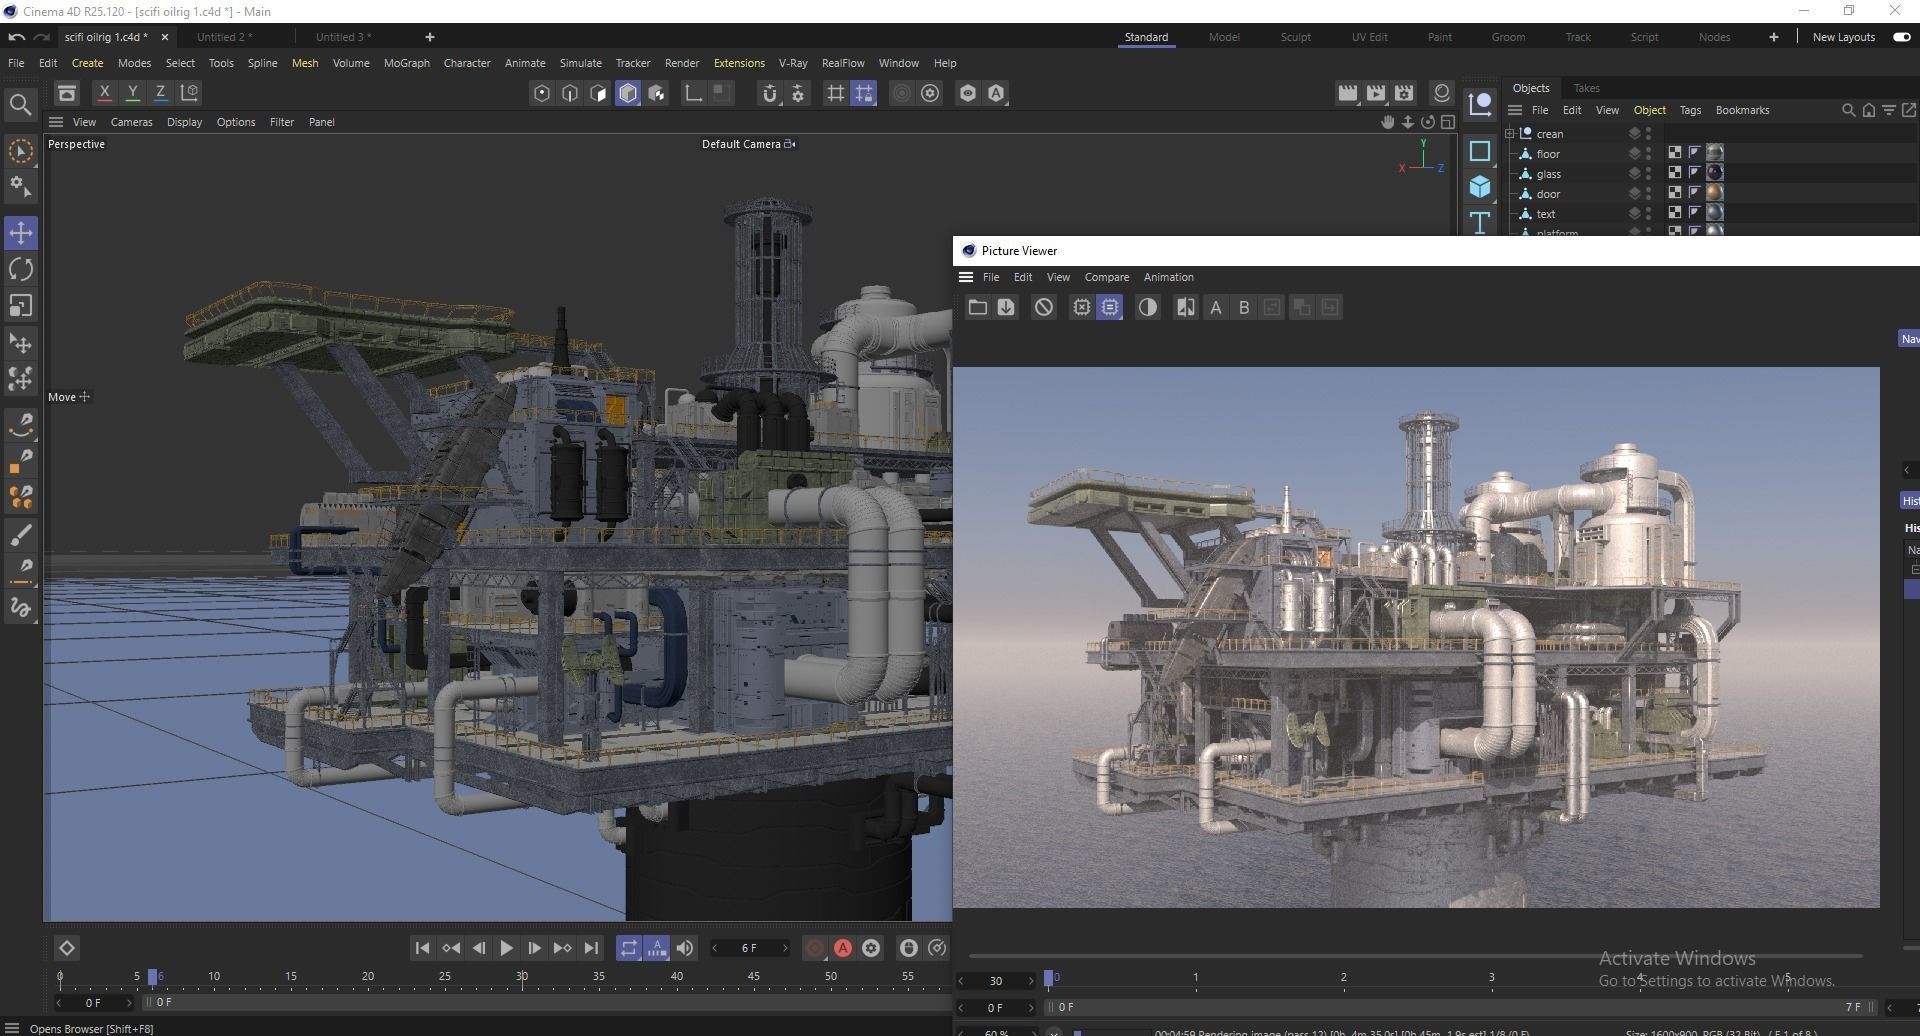Select the Rotate tool in left toolbar
Viewport: 1920px width, 1036px height.
pos(21,269)
